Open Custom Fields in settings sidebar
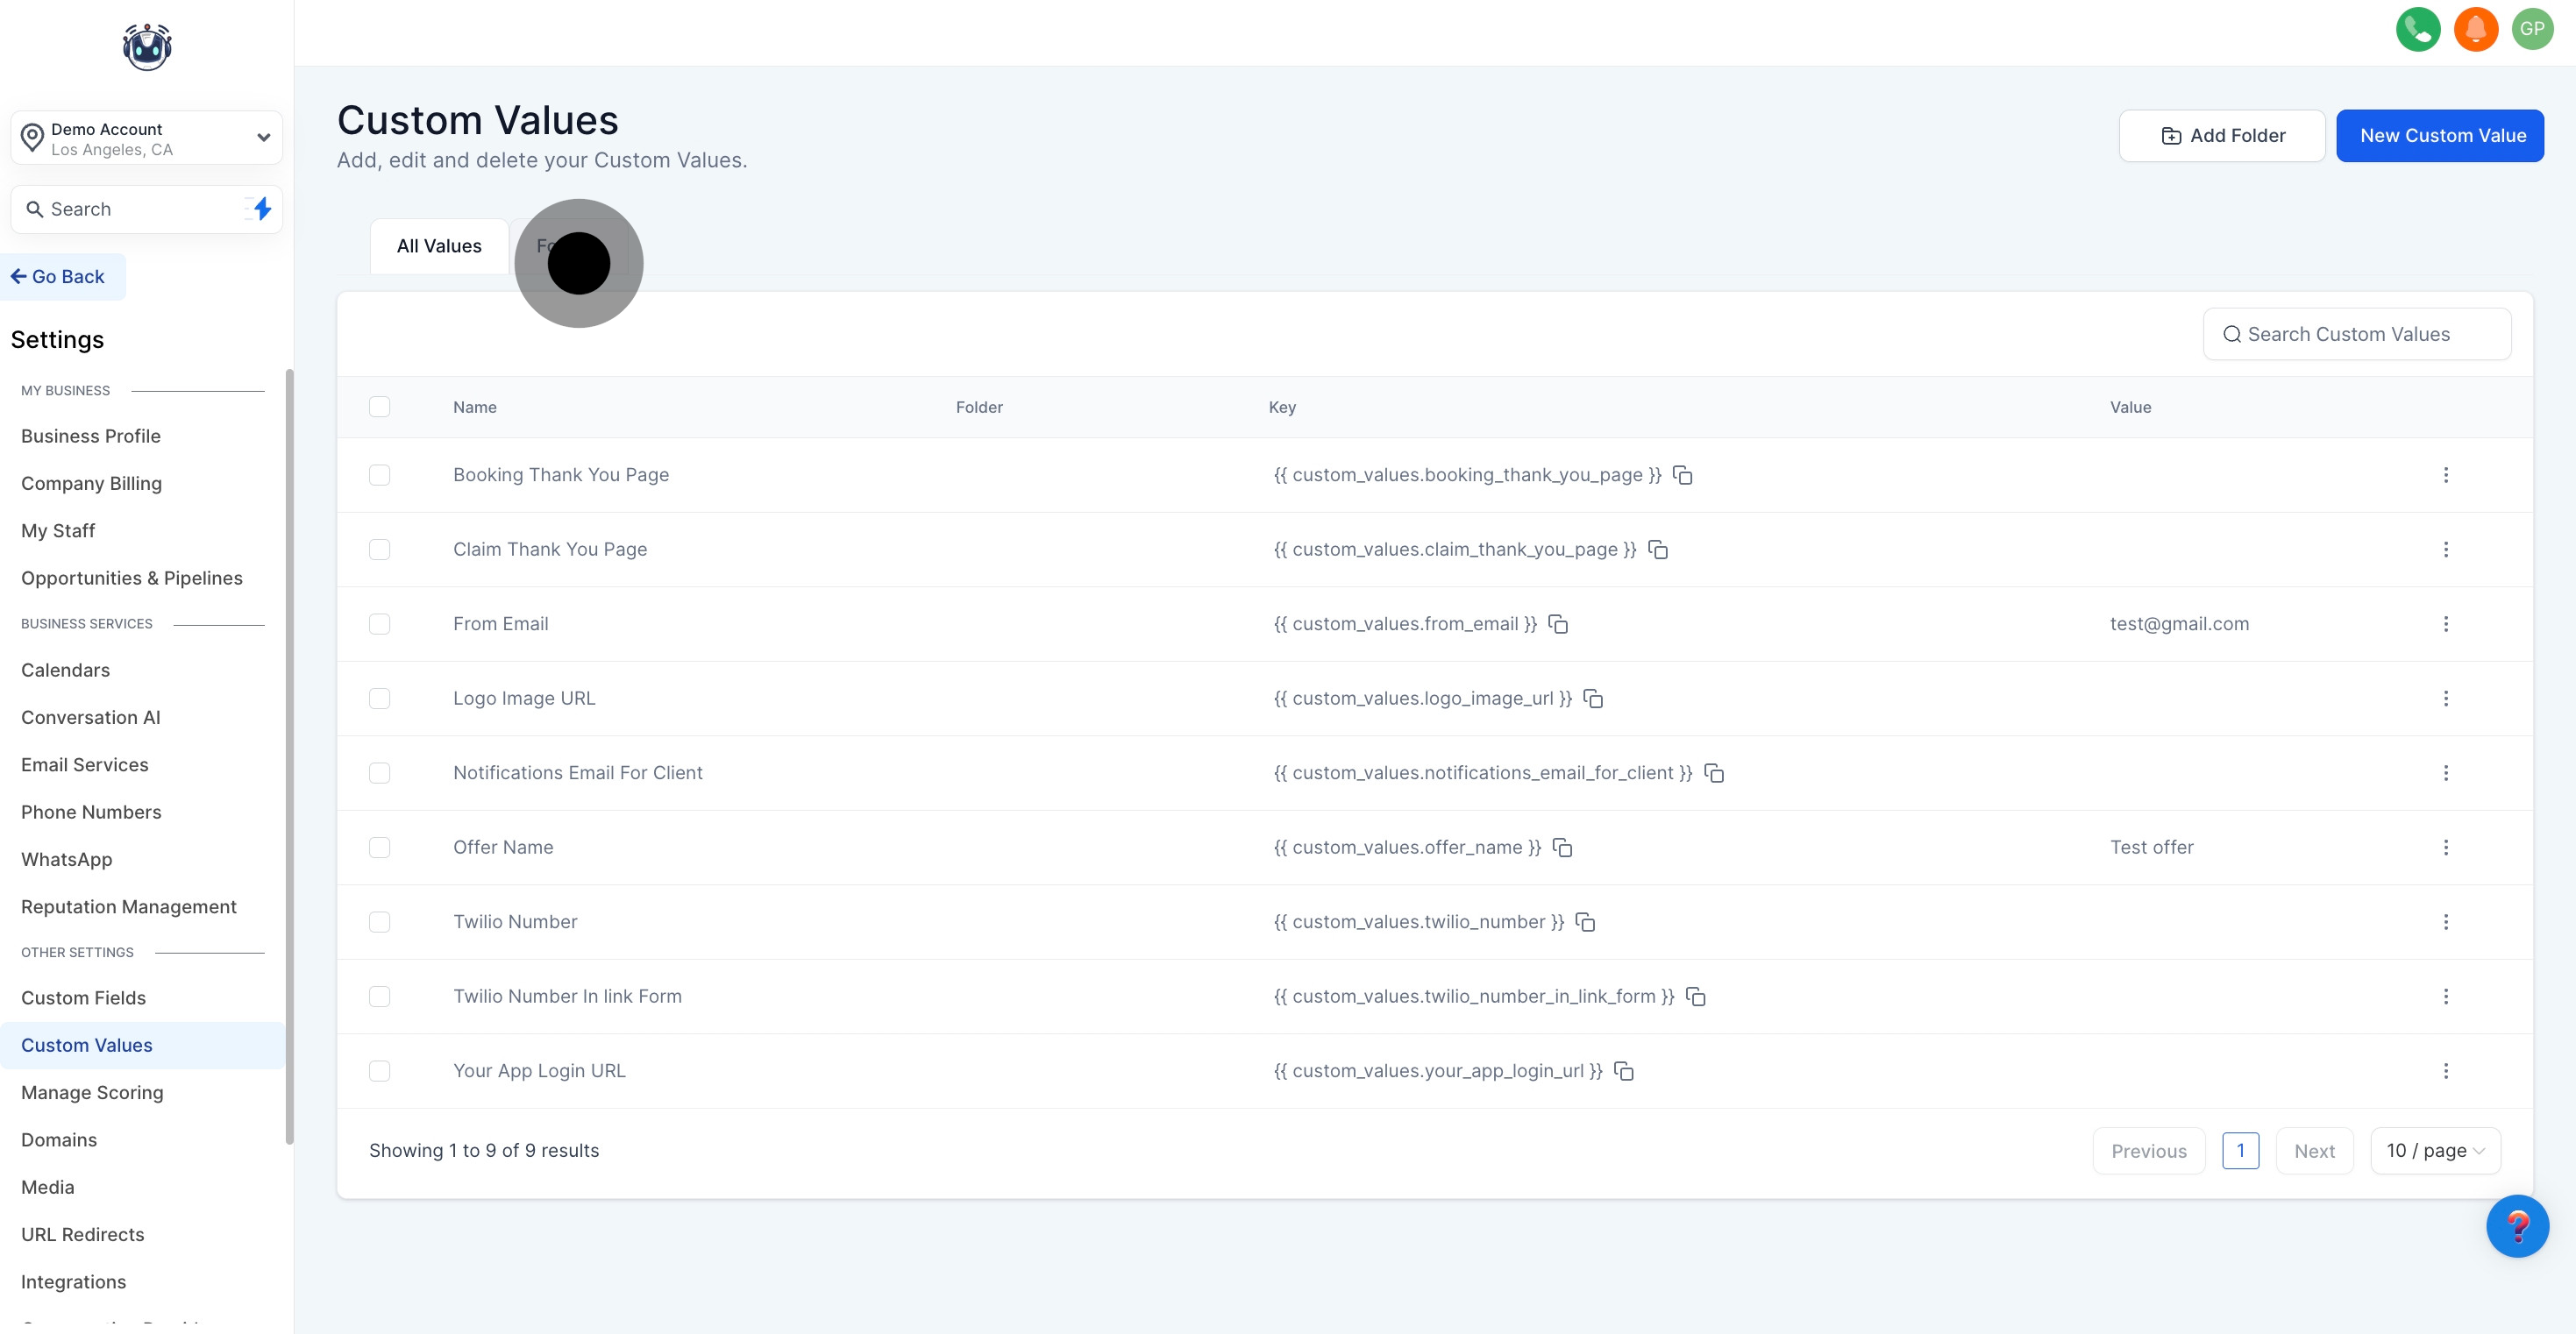This screenshot has height=1334, width=2576. [83, 998]
